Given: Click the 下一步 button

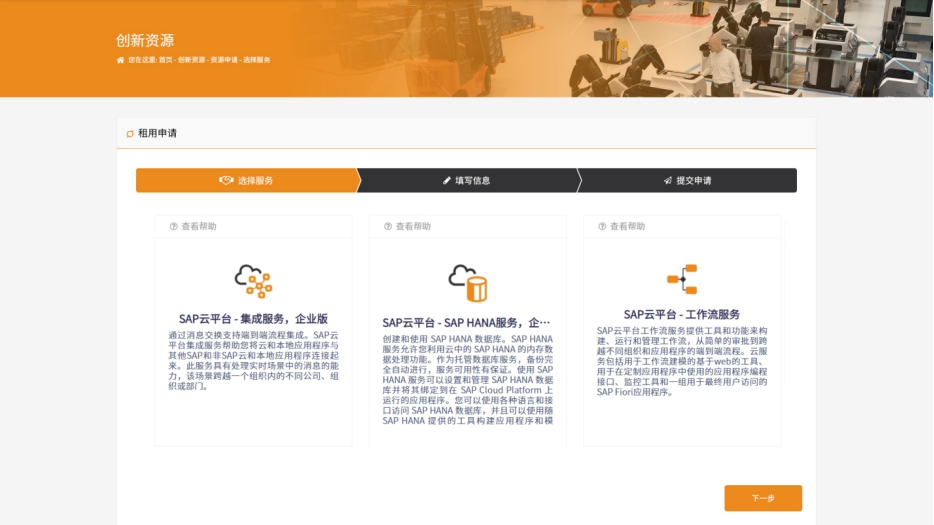Looking at the screenshot, I should [763, 498].
